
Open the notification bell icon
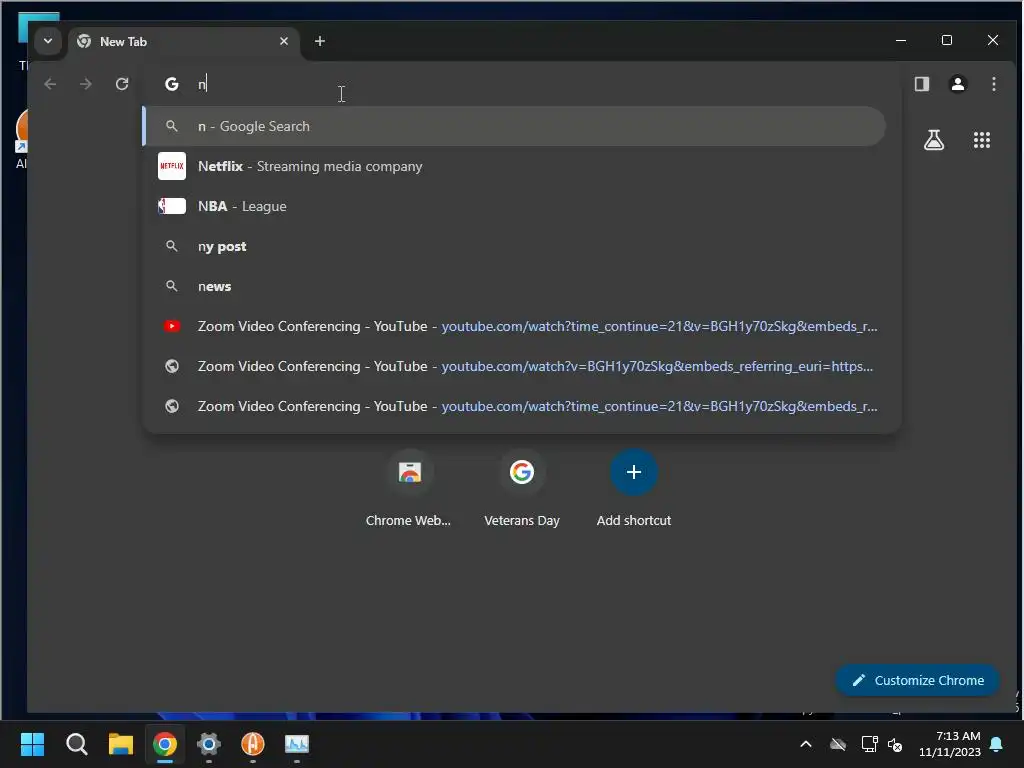997,744
